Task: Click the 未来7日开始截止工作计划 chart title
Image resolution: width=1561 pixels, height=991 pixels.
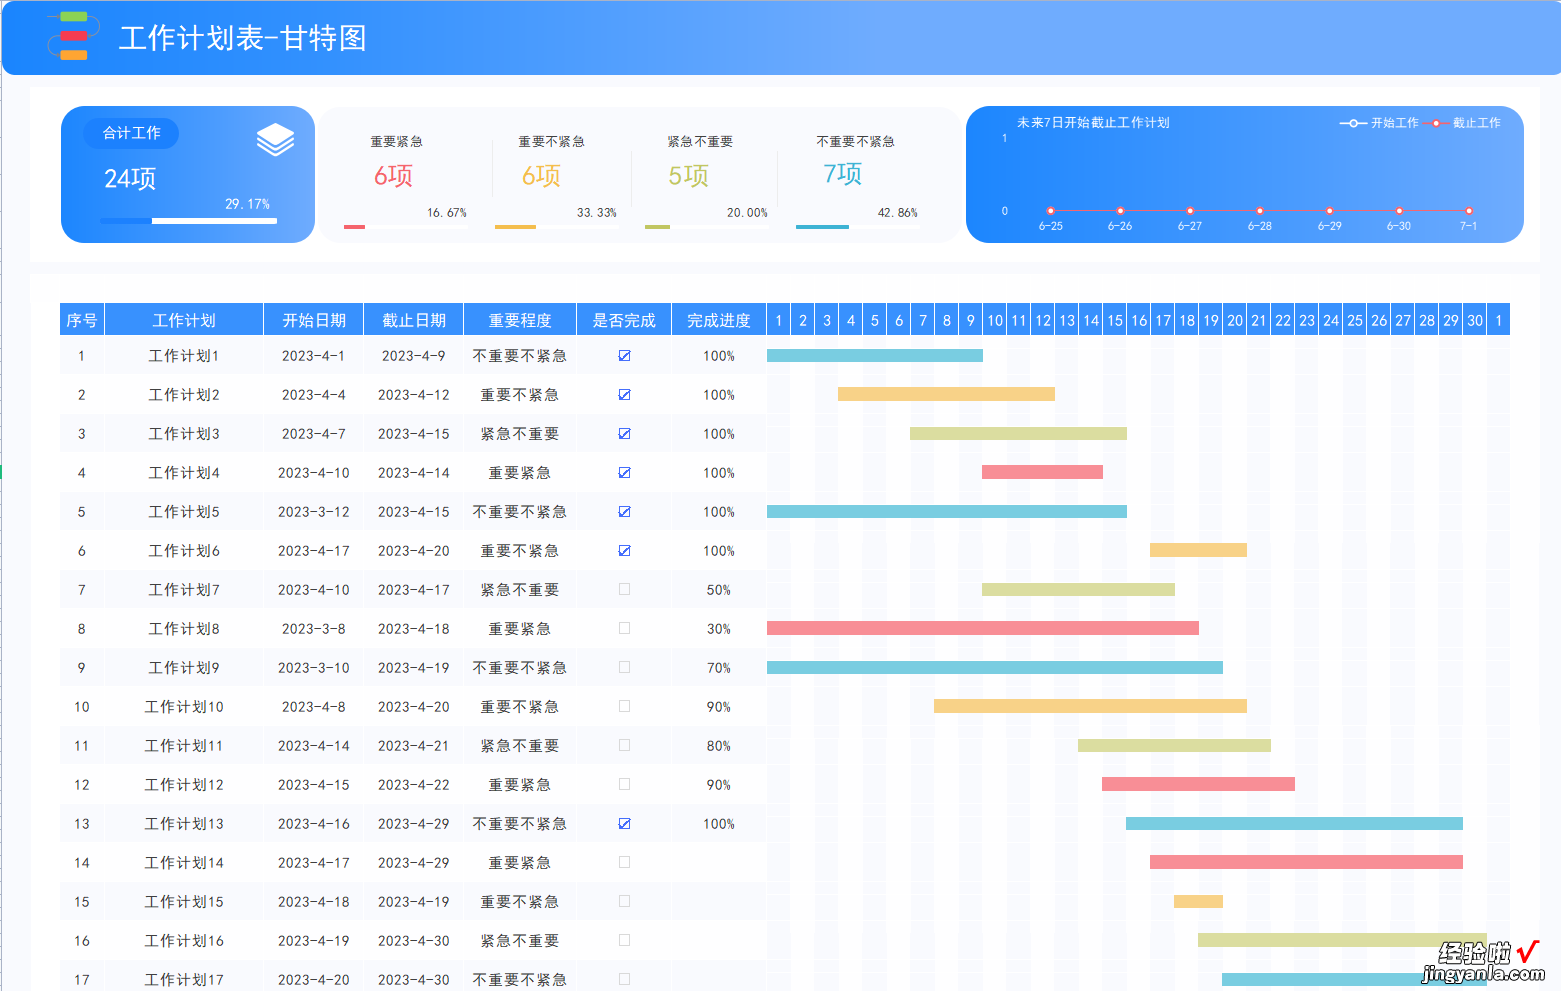Action: (1093, 123)
